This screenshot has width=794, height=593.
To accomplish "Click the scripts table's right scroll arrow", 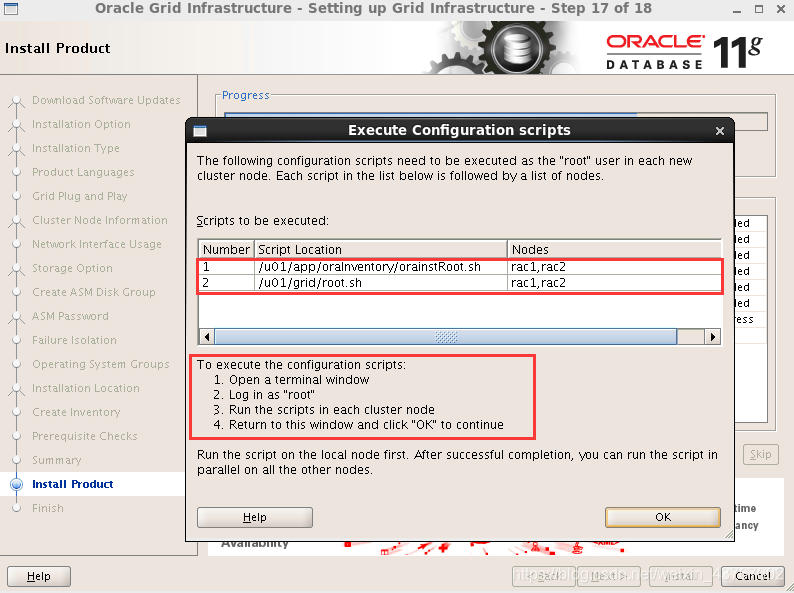I will [x=712, y=337].
